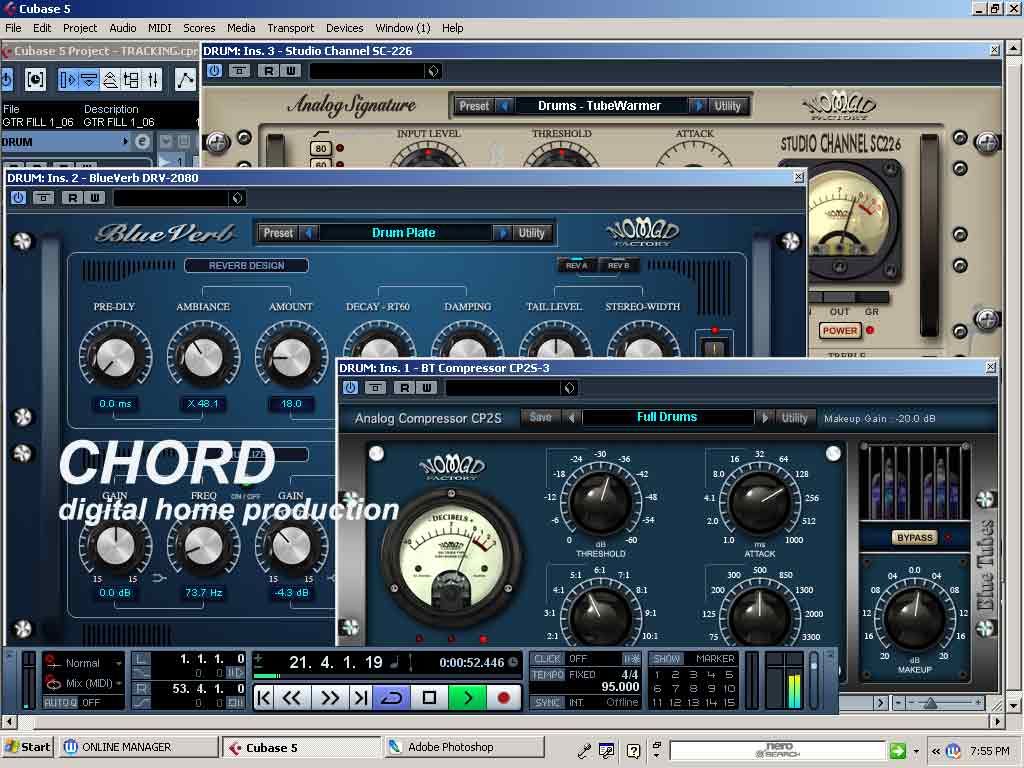
Task: Toggle TEMPO track mode in transport panel
Action: tap(547, 675)
